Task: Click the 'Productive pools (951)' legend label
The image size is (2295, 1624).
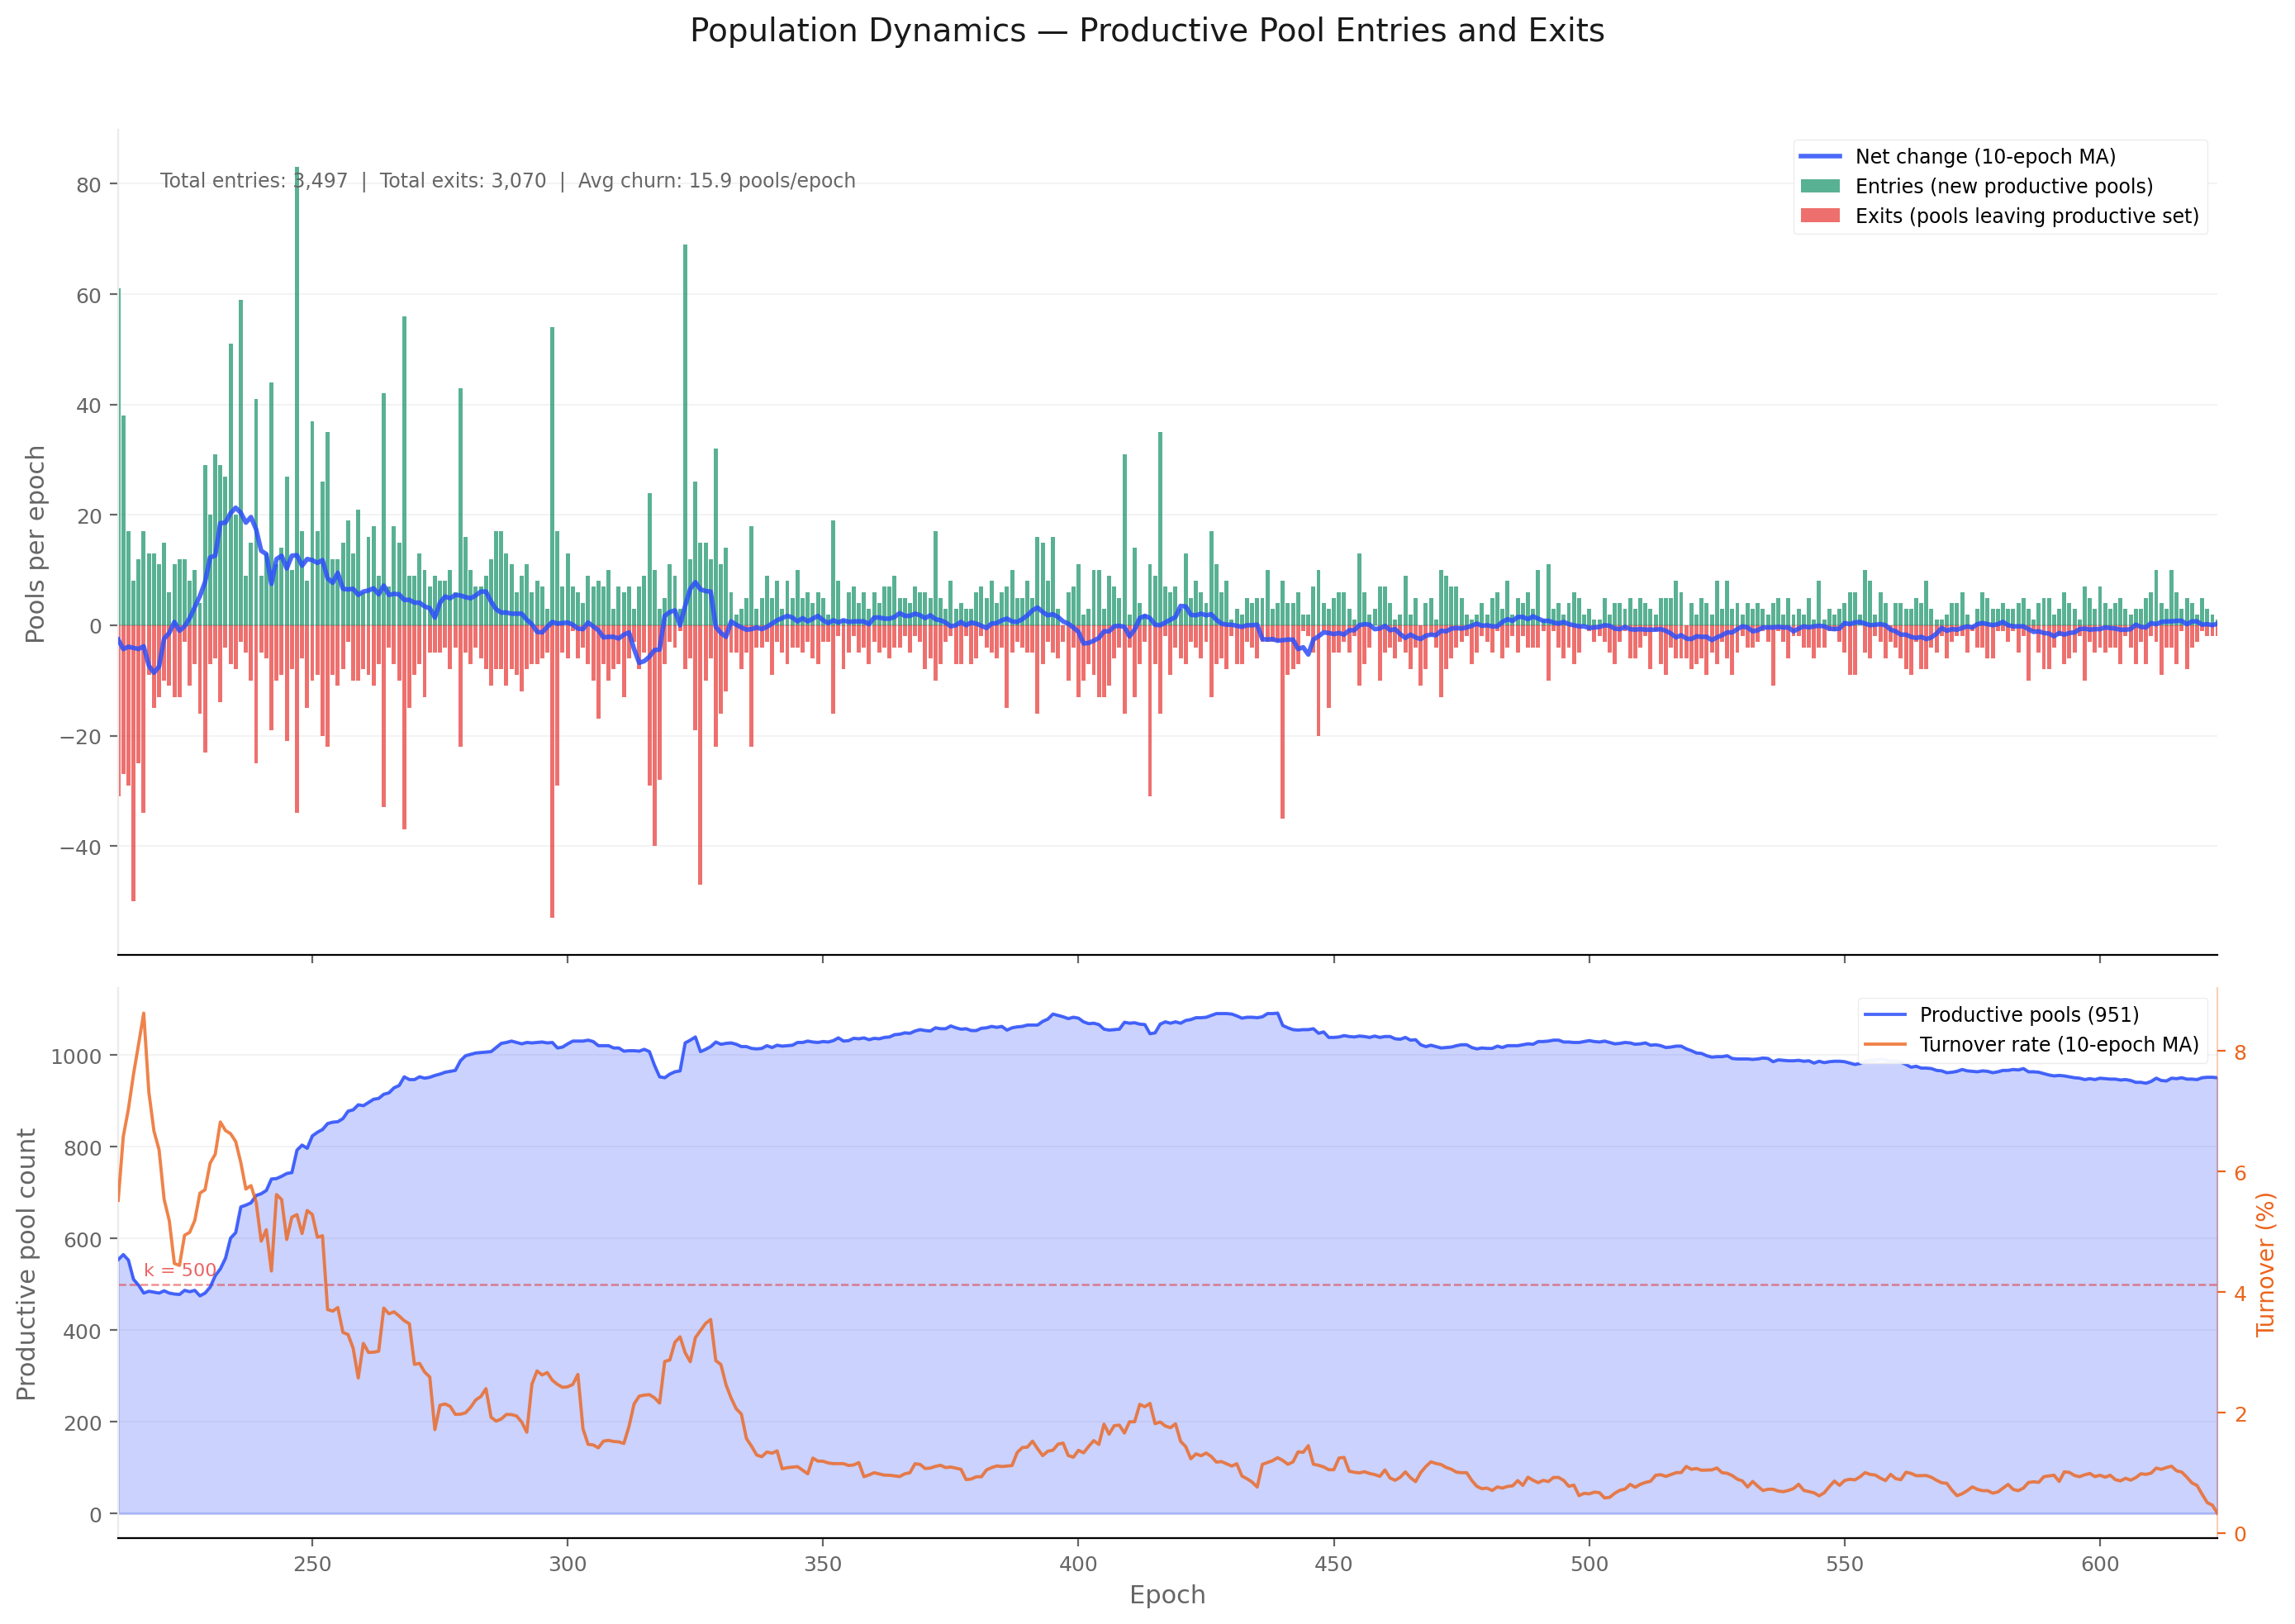Action: click(2029, 1015)
